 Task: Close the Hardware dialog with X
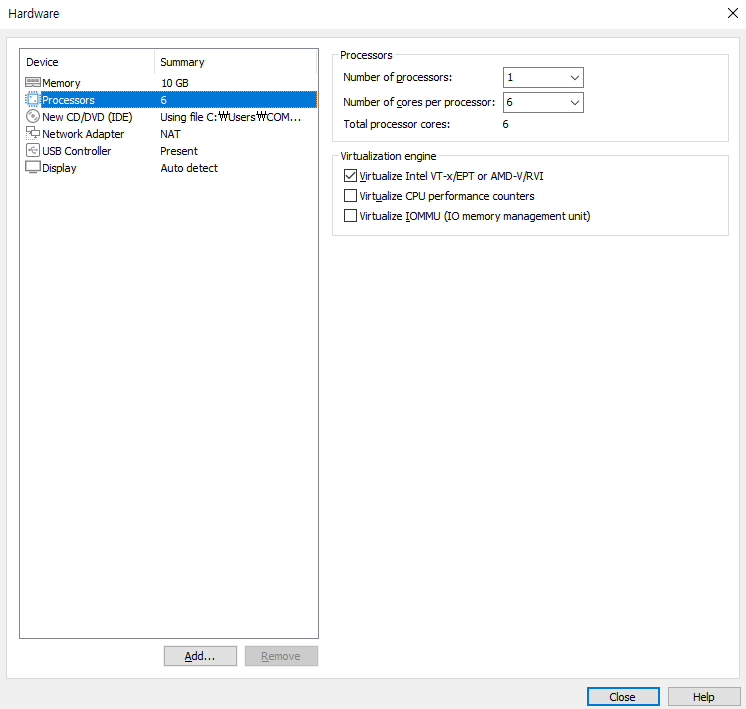(x=733, y=13)
